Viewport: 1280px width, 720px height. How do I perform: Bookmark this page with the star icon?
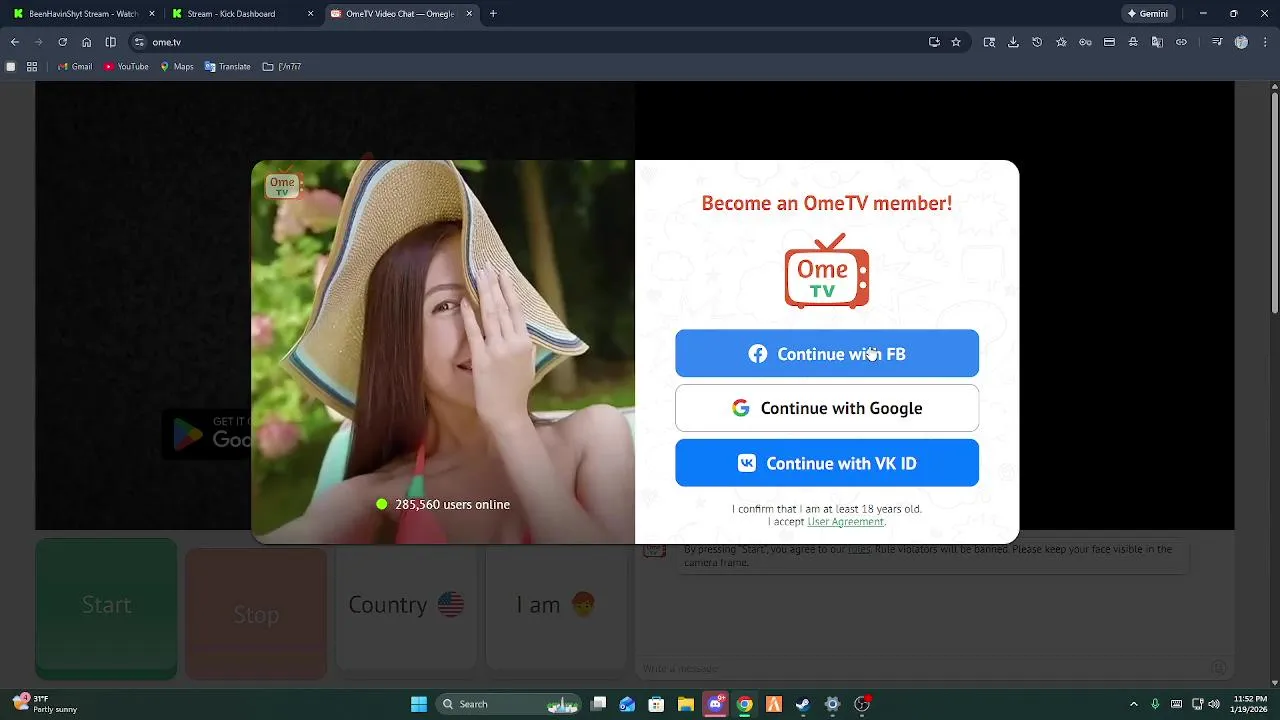point(956,42)
